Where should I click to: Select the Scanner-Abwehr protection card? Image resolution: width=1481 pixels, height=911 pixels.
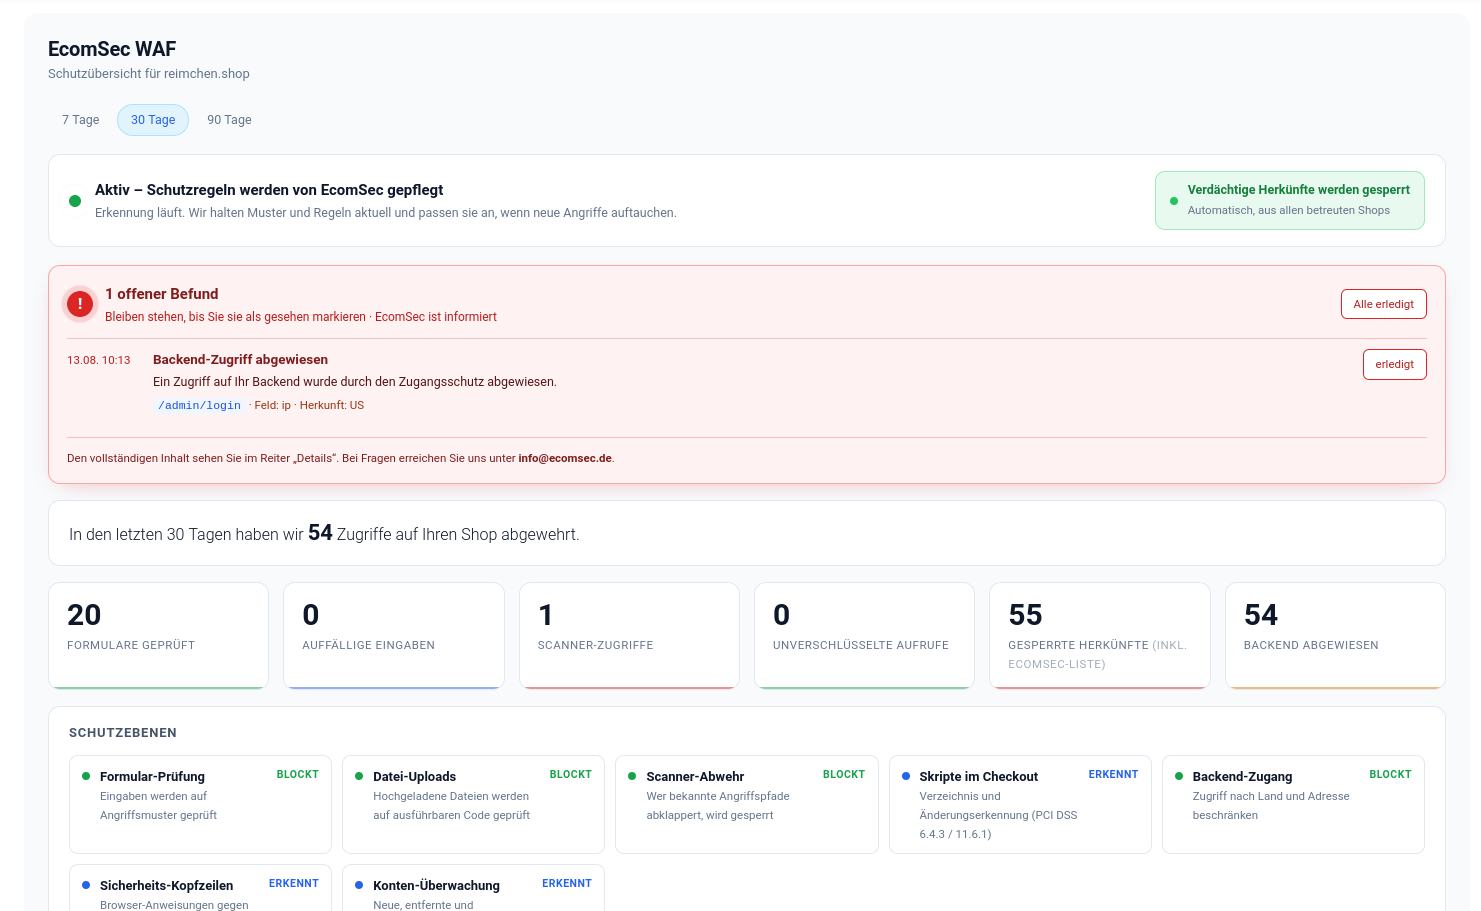click(x=746, y=804)
